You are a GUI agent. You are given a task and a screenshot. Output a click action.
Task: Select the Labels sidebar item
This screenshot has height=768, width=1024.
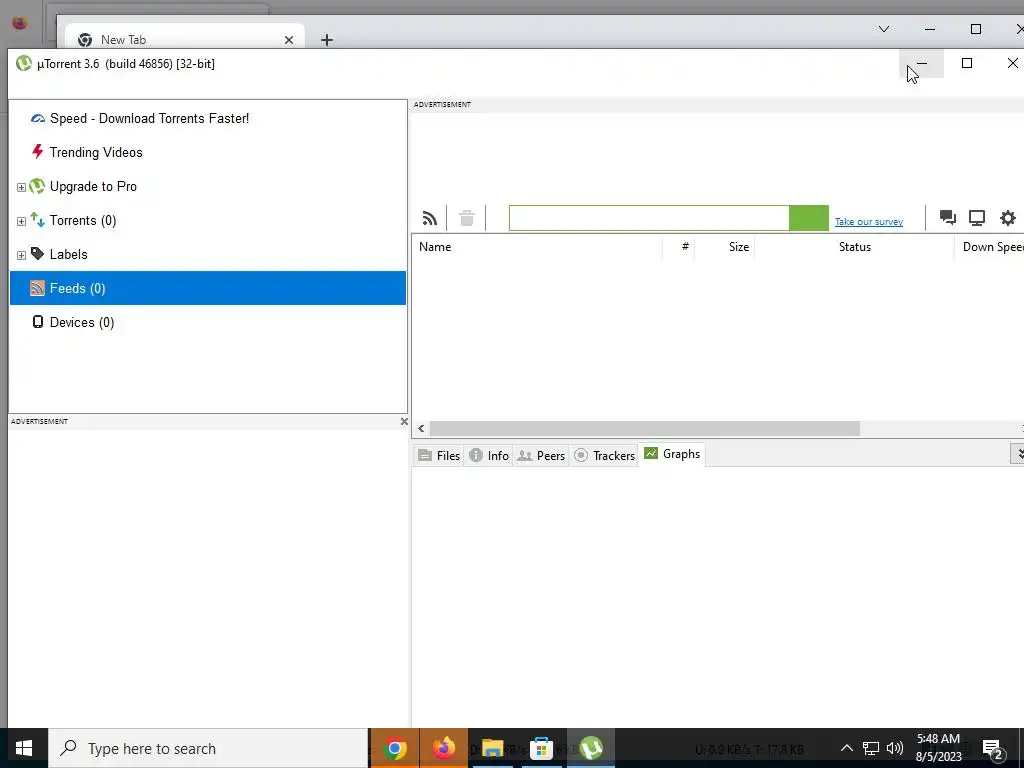(208, 254)
